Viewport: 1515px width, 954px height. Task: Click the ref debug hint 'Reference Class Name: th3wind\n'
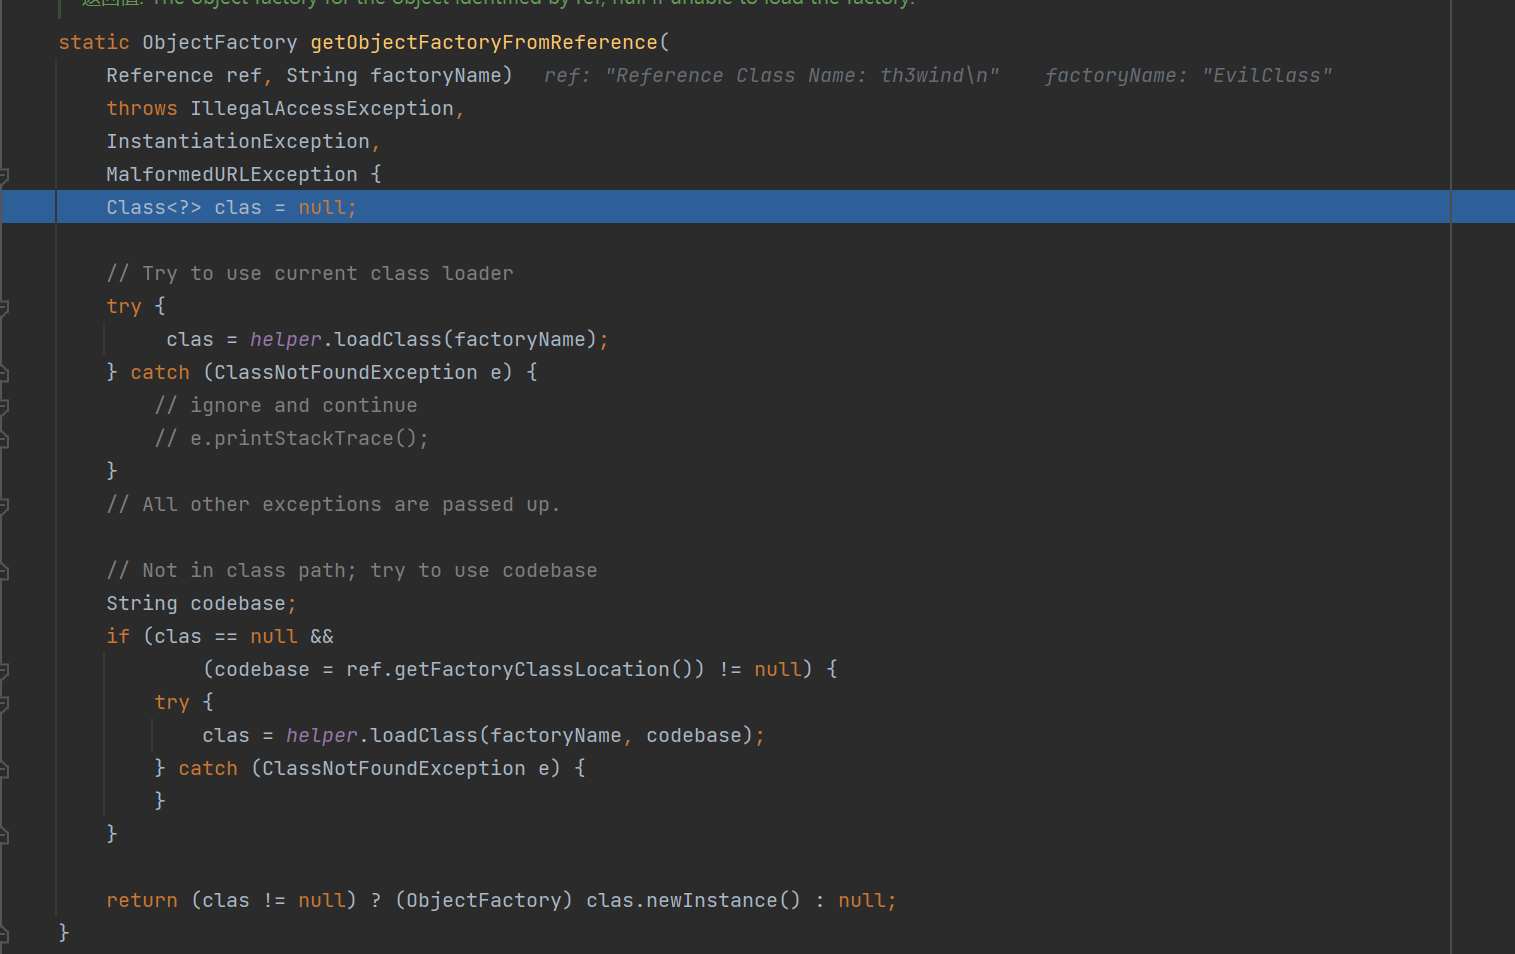pos(771,75)
